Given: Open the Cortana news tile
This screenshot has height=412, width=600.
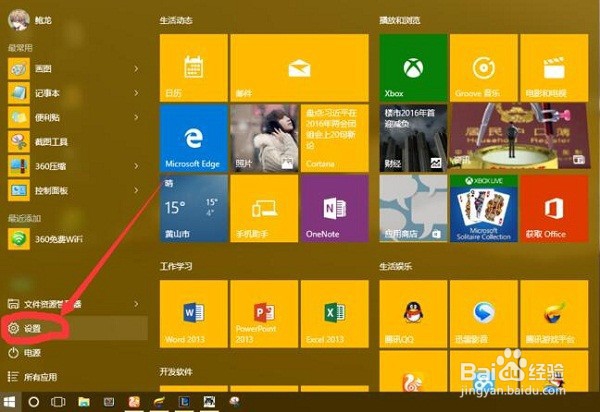Looking at the screenshot, I should pyautogui.click(x=335, y=138).
